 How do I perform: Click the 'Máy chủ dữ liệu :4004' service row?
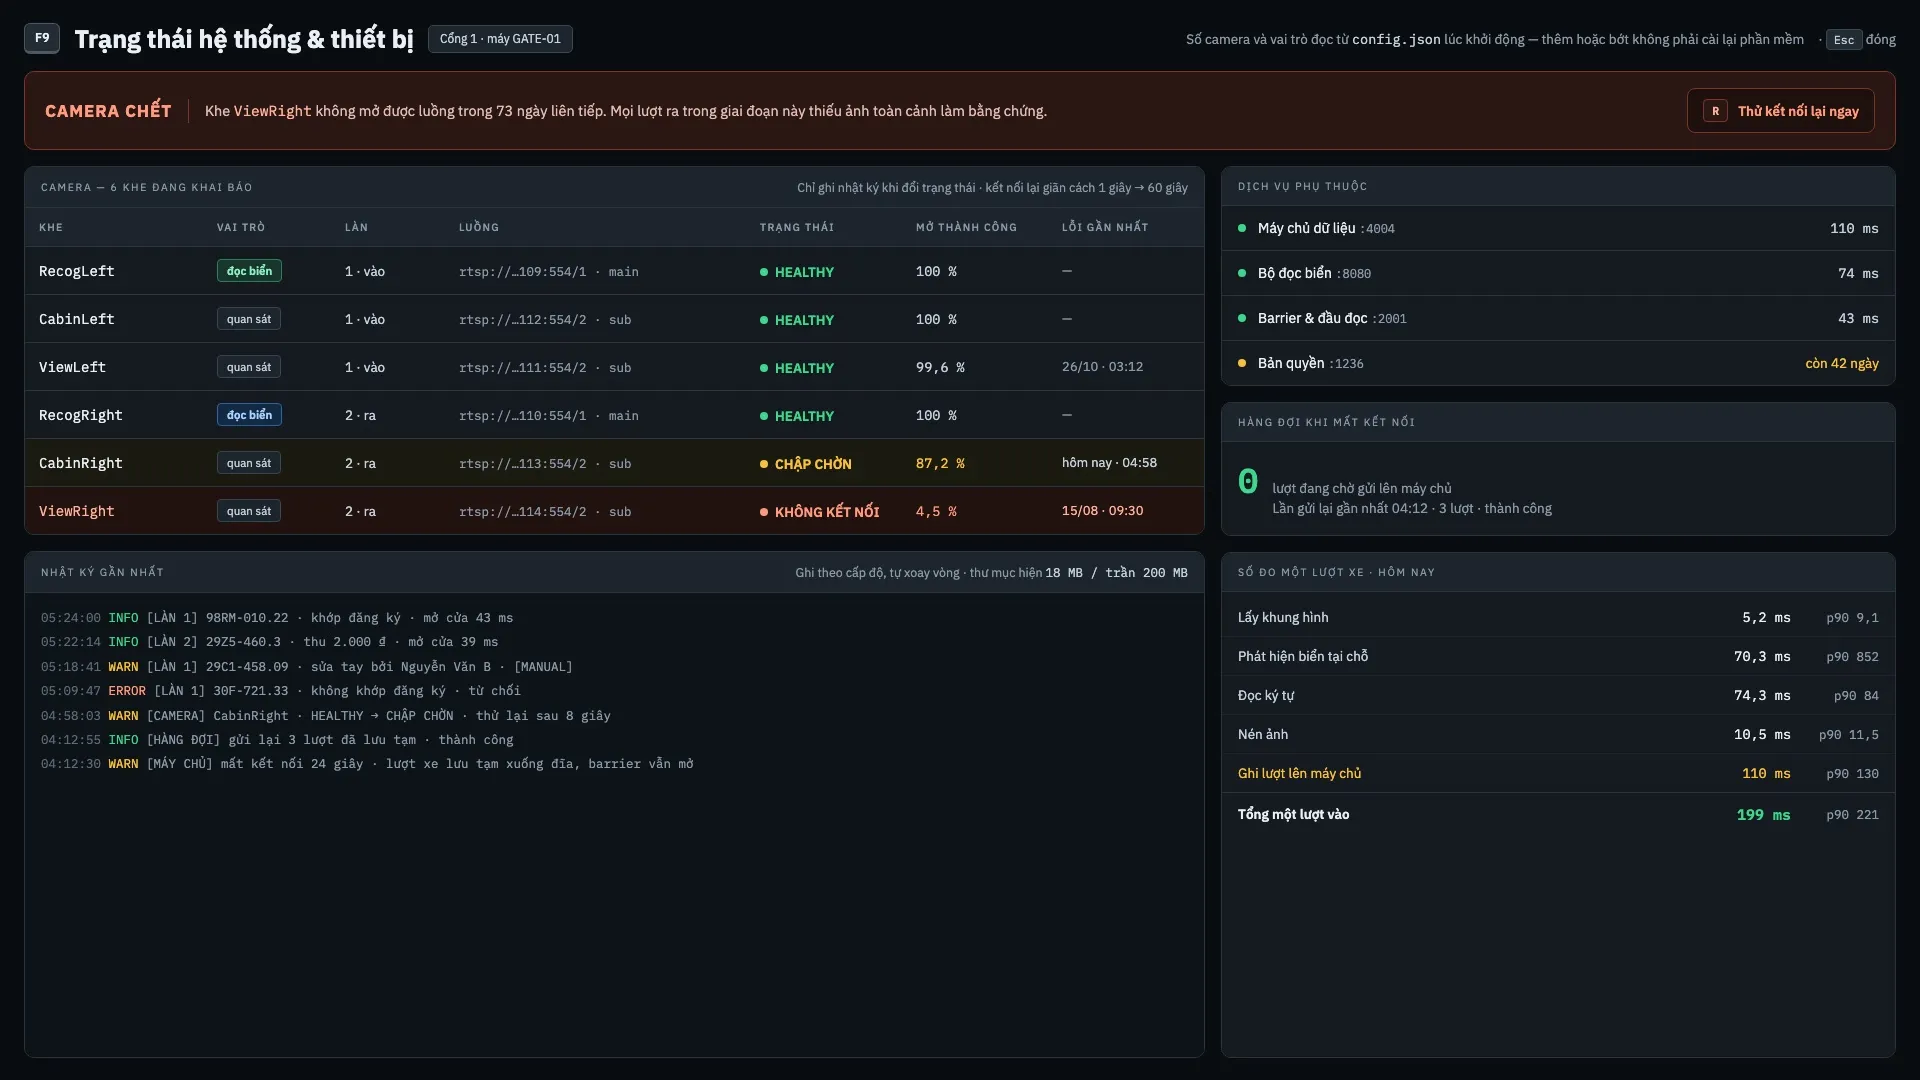pos(1558,228)
